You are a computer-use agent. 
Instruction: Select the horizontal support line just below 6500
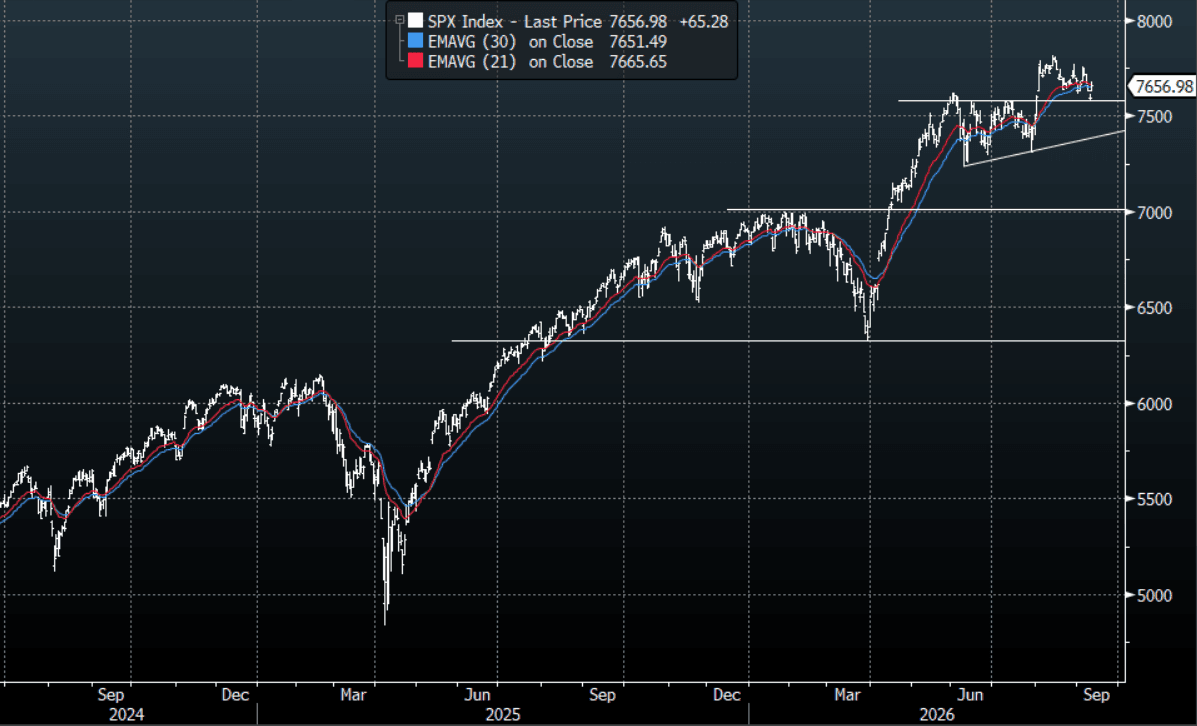click(x=789, y=340)
